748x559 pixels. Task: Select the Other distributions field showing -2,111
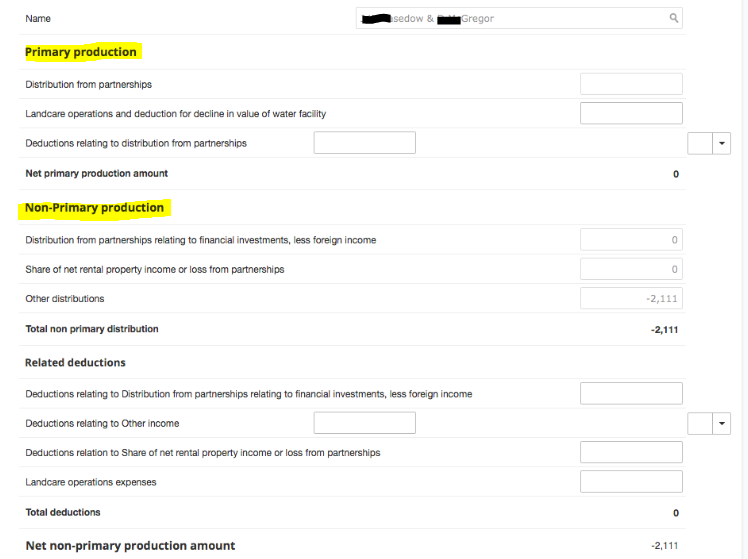[x=631, y=298]
